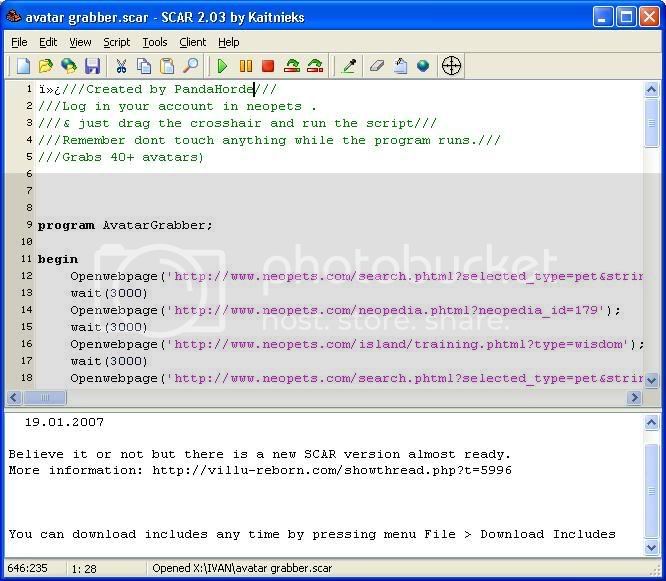
Task: Click the code editor vertical scrollbar down arrow
Action: 652,380
